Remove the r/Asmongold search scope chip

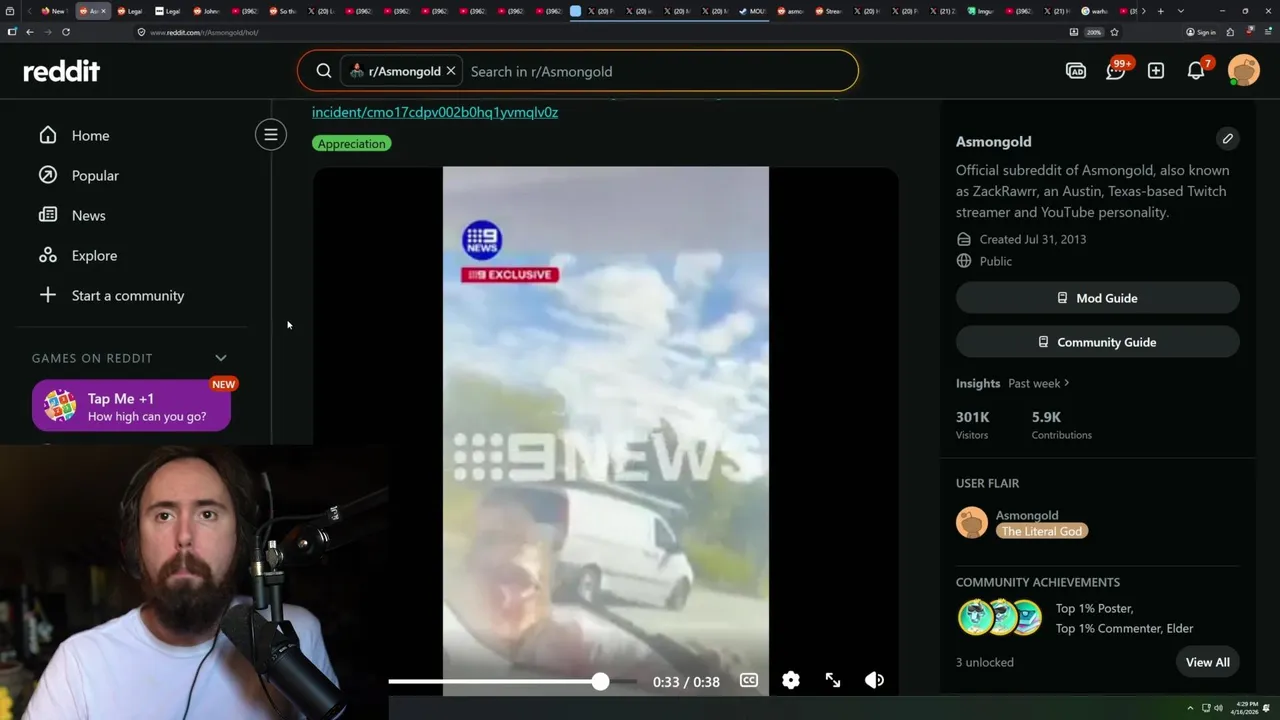[451, 71]
